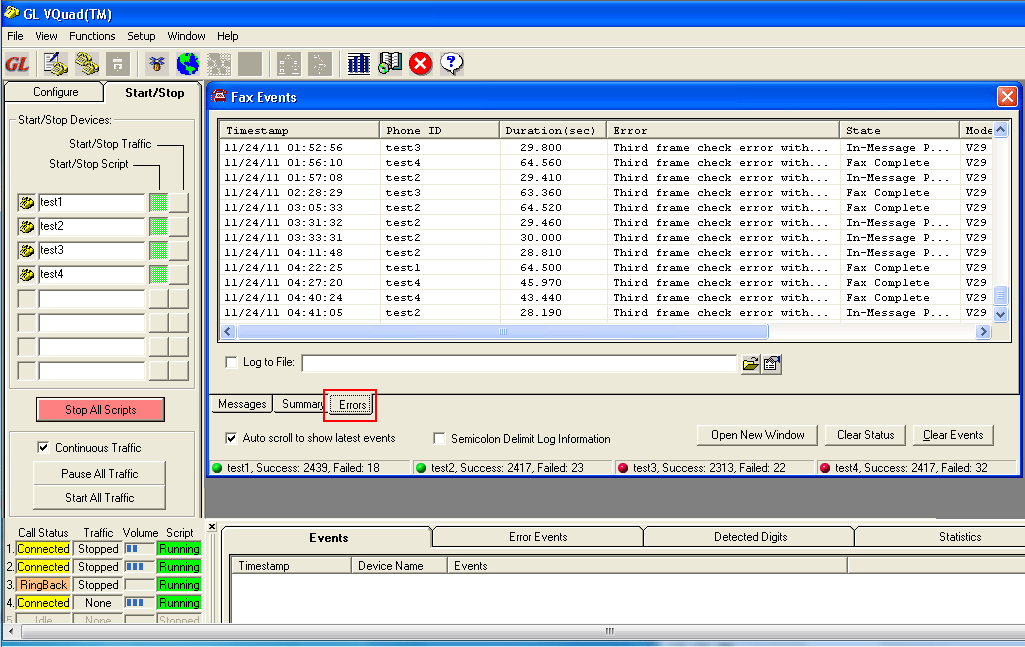
Task: Toggle the green script button for test4
Action: [x=159, y=274]
